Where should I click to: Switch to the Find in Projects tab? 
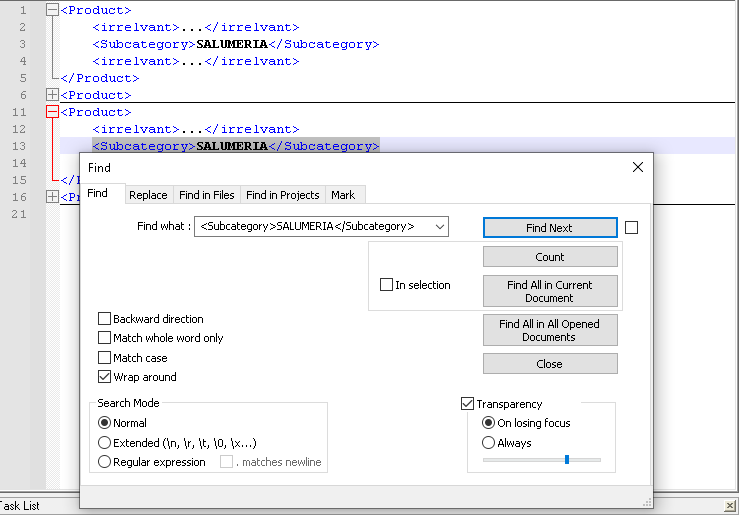click(x=283, y=195)
